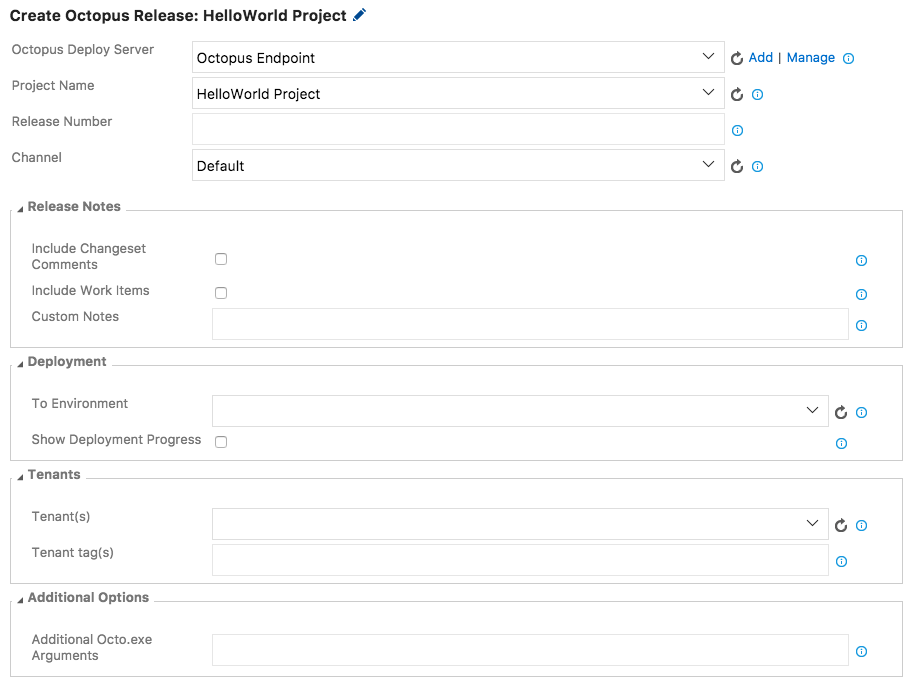
Task: Show info for Additional Octo.exe Arguments
Action: [861, 651]
